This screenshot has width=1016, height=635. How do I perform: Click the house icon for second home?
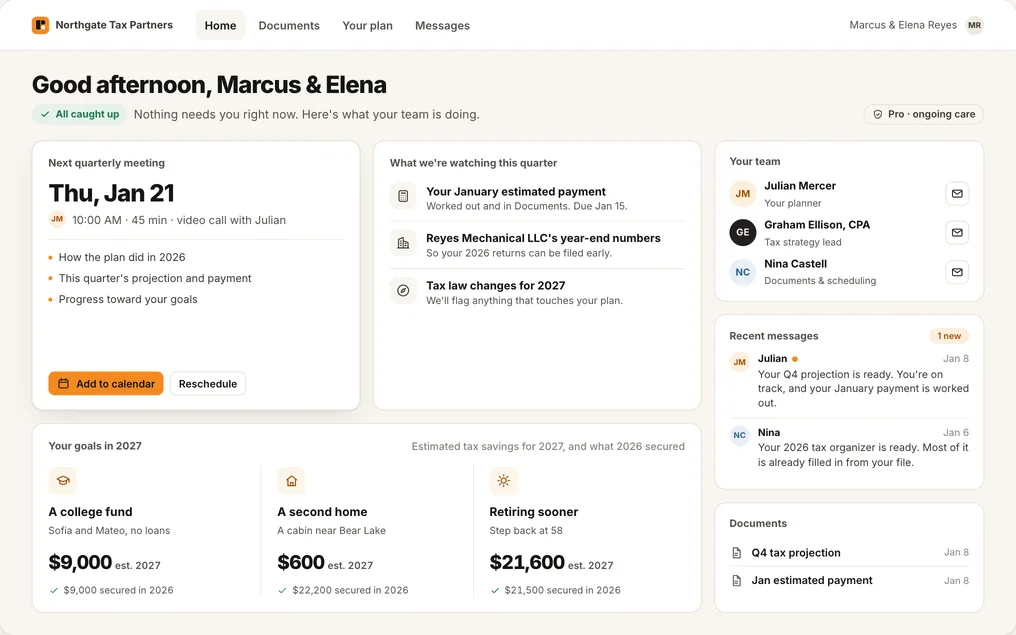point(292,481)
